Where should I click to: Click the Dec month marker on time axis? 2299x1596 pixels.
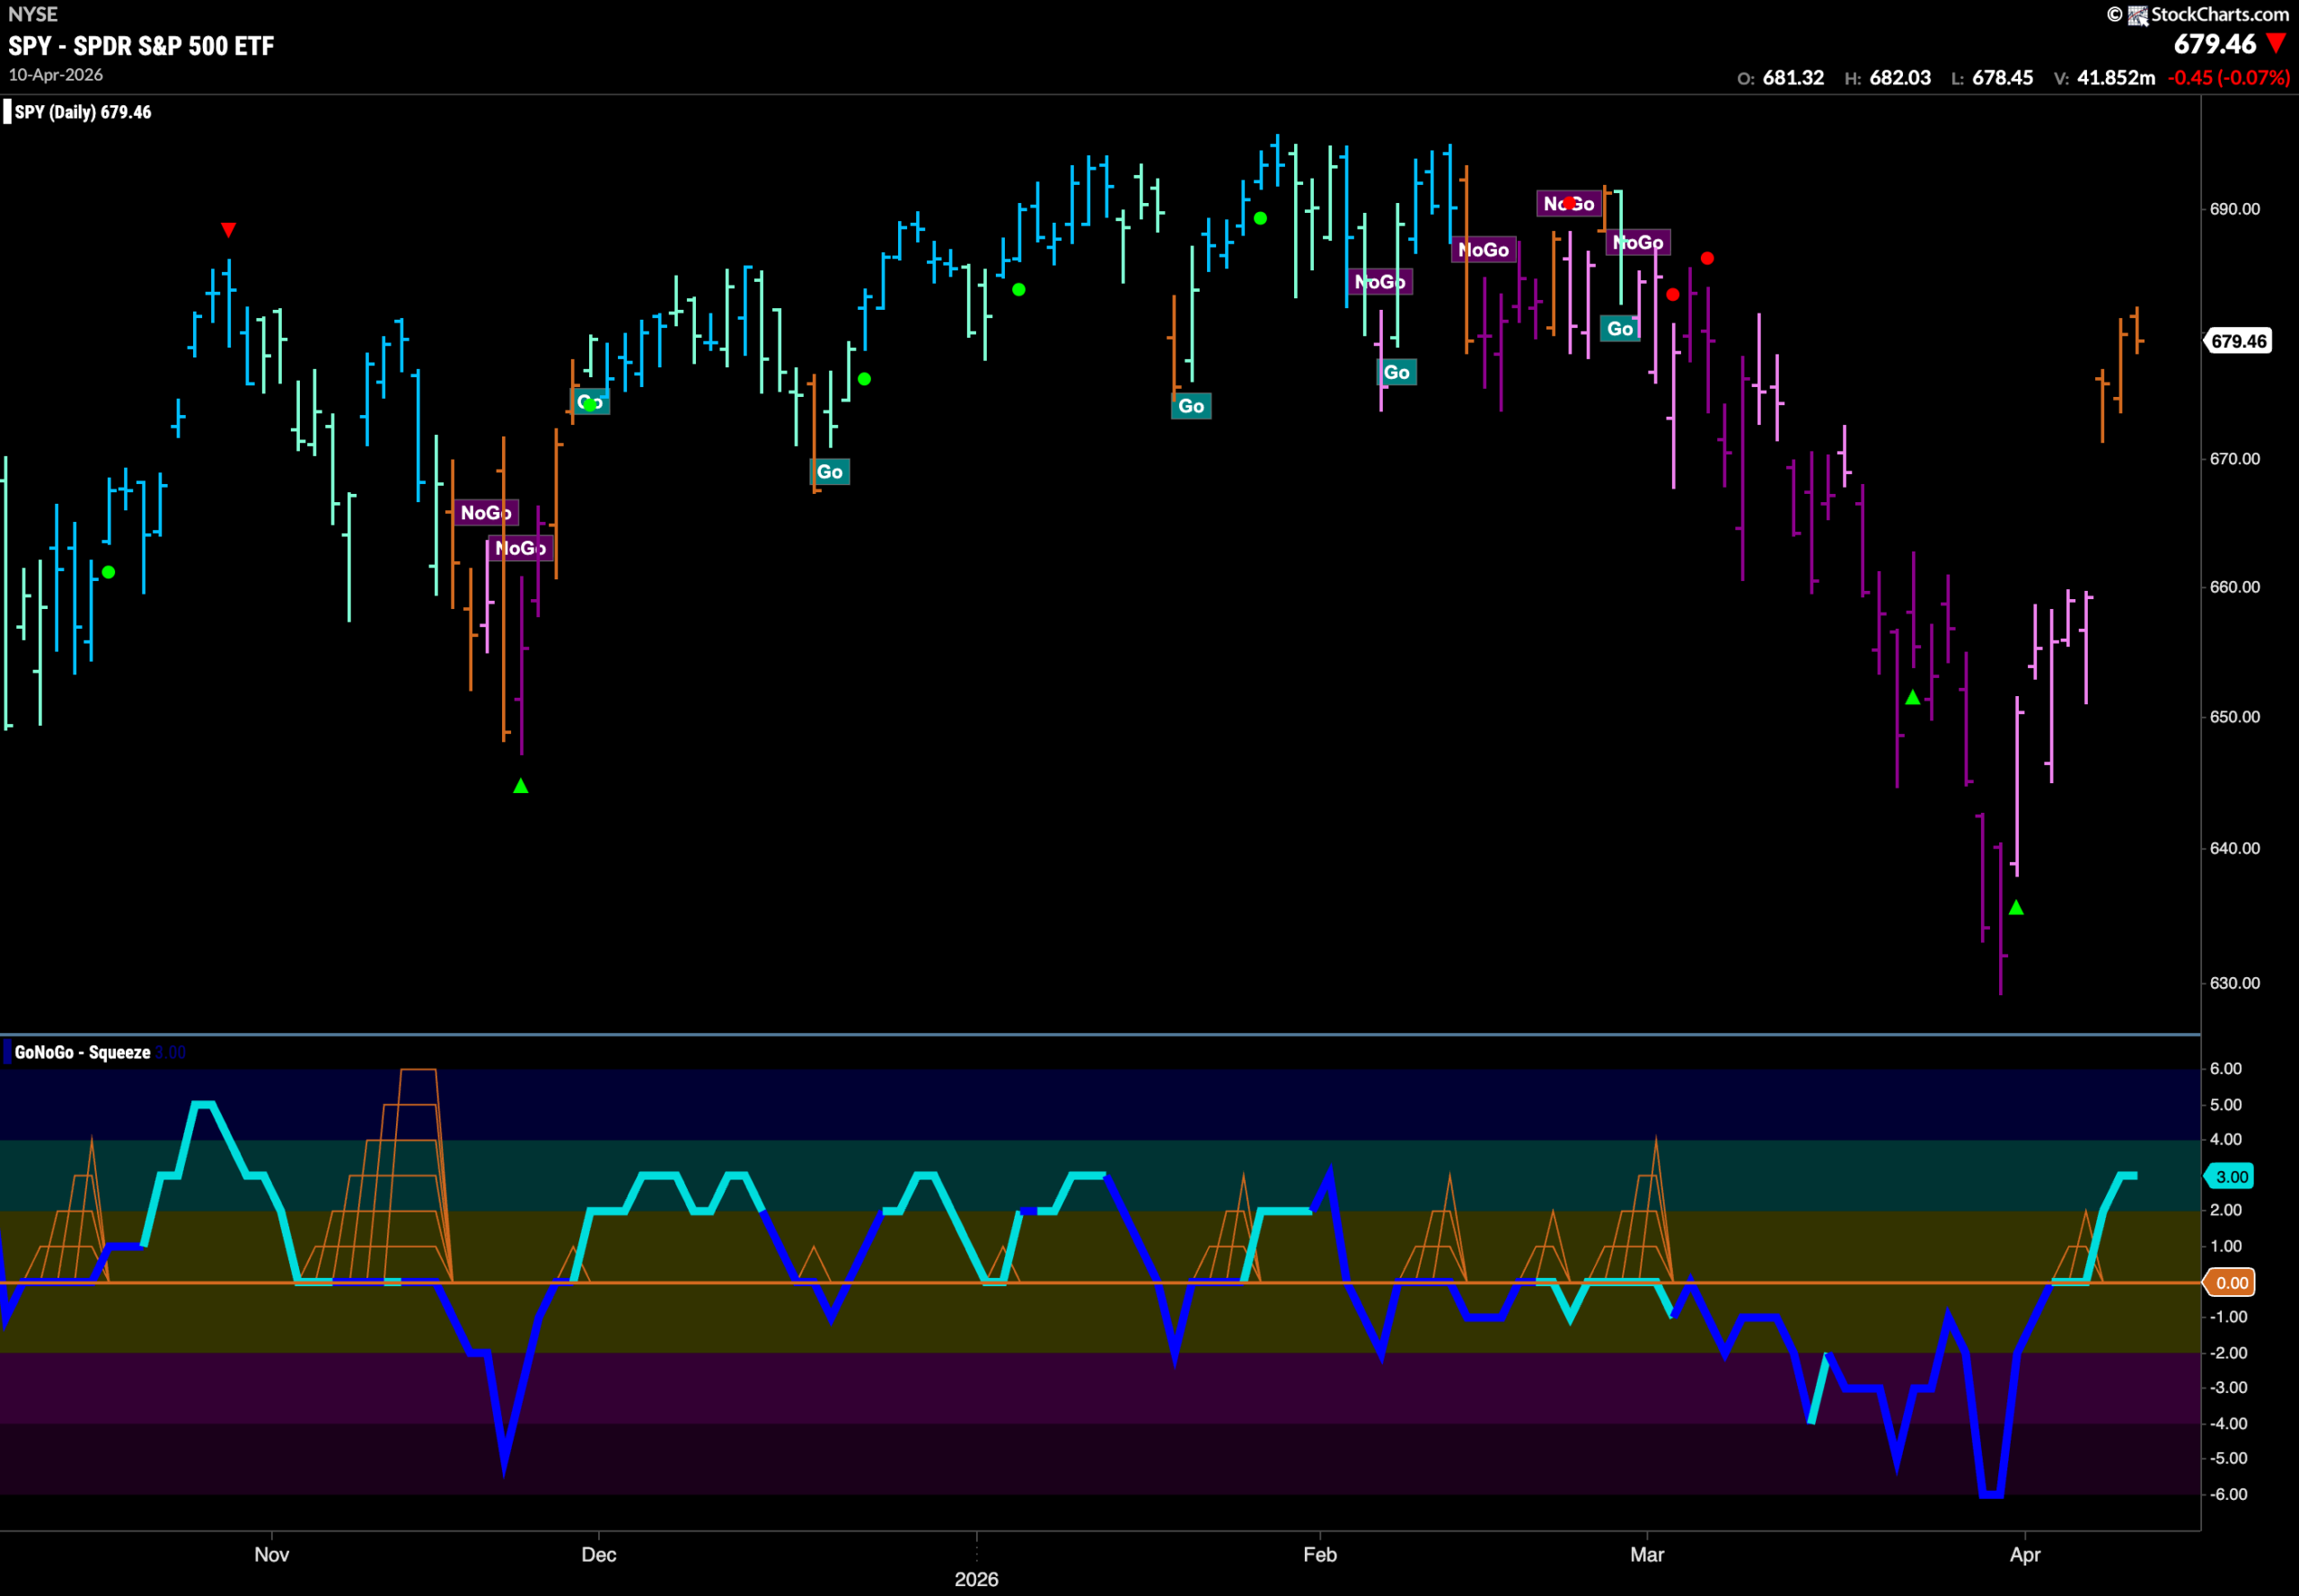click(x=599, y=1554)
